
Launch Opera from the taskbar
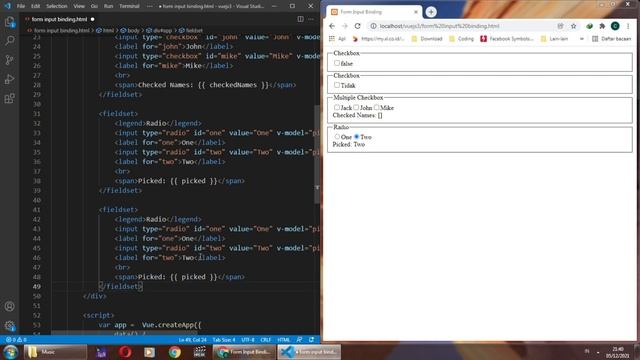(125, 352)
